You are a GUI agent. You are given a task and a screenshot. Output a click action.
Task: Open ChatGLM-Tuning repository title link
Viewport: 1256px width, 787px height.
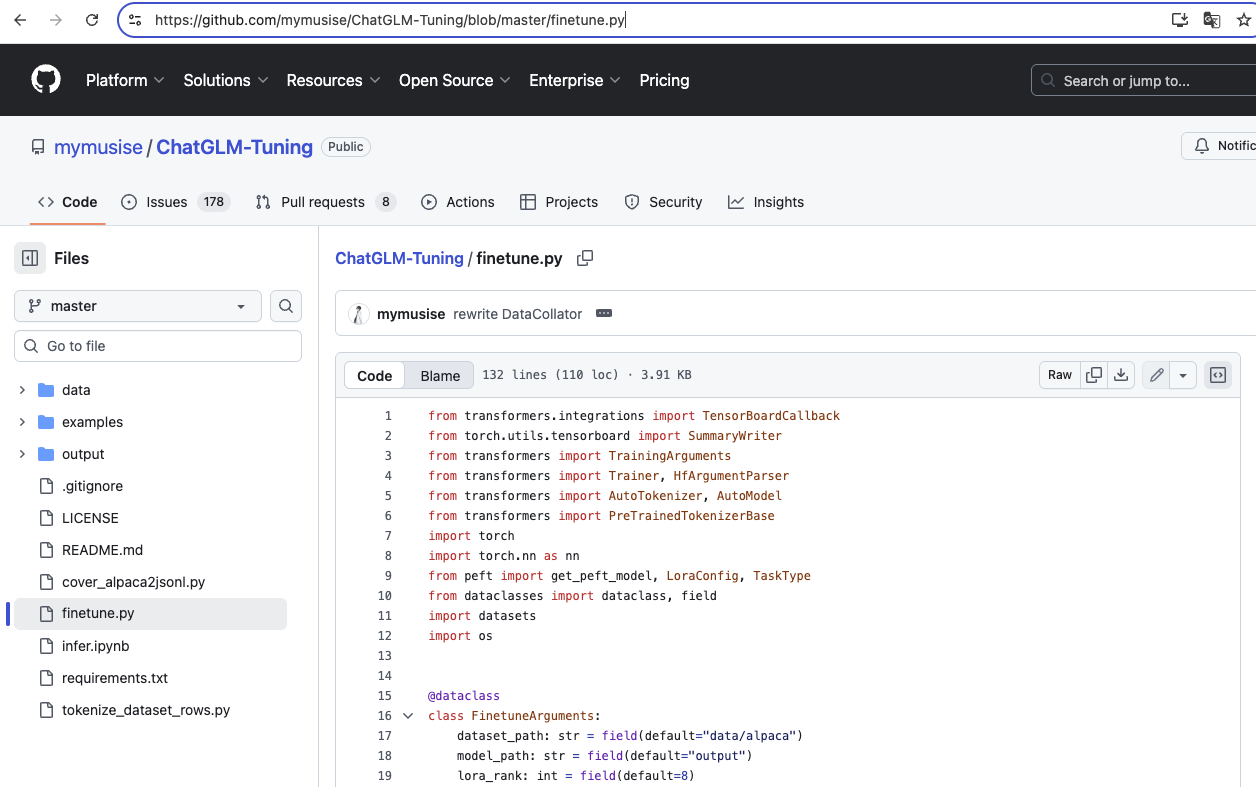point(234,147)
